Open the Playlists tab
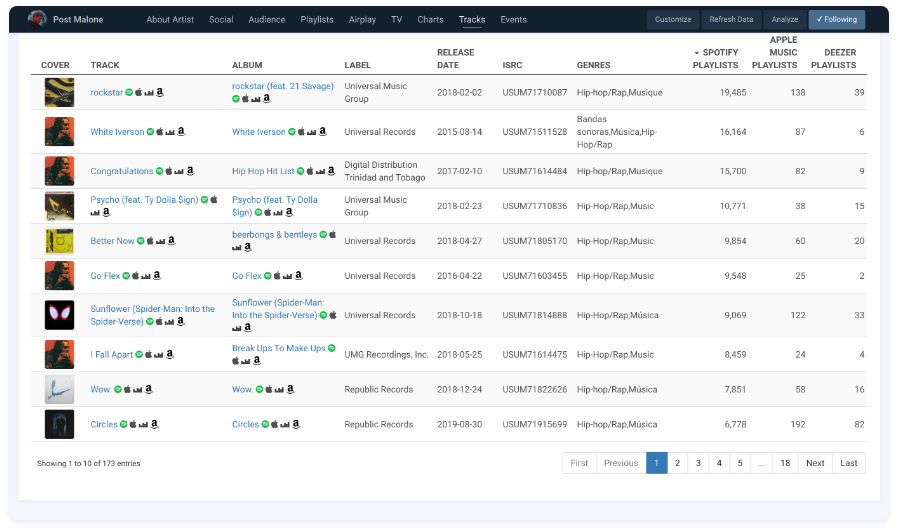Viewport: 898px width, 532px height. coord(317,19)
